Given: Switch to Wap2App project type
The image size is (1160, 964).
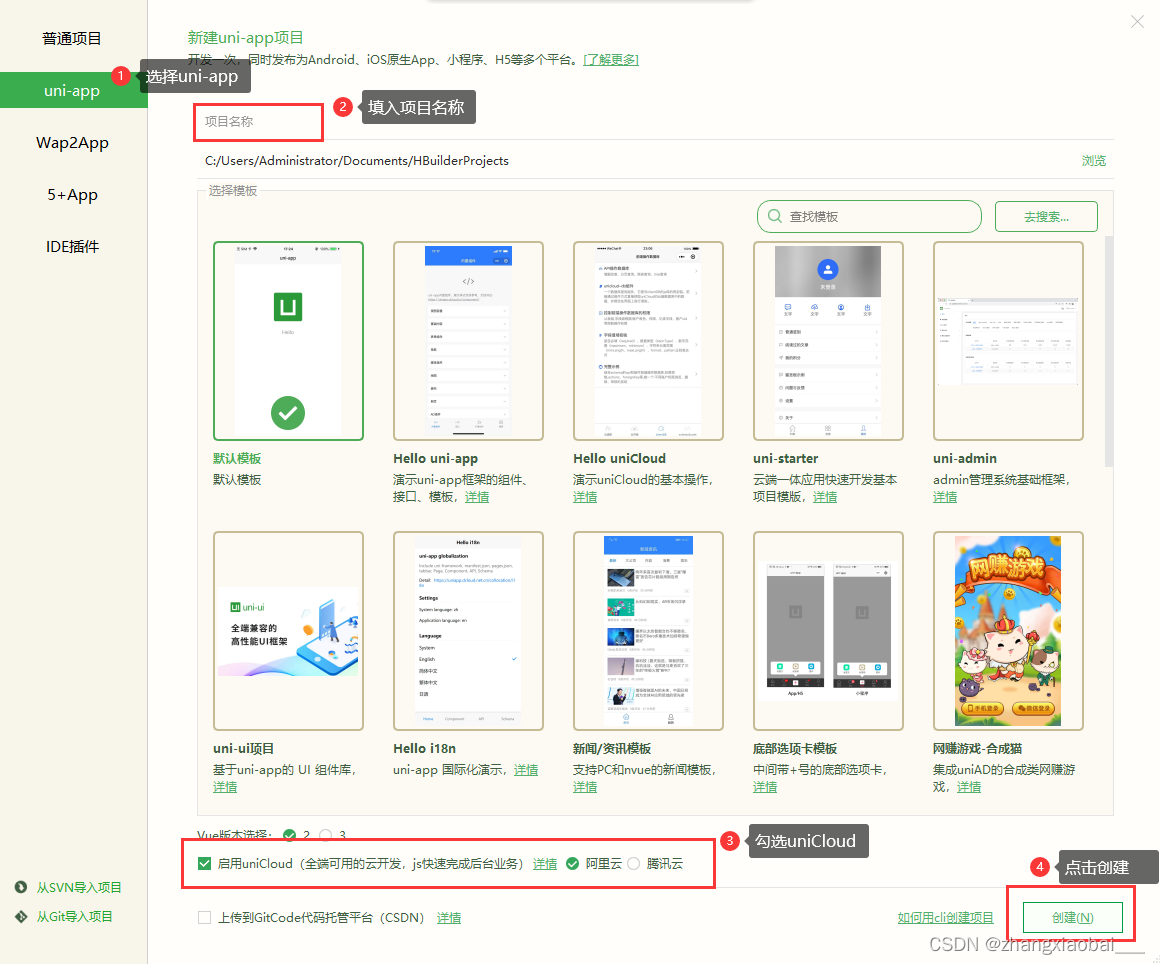Looking at the screenshot, I should (72, 143).
